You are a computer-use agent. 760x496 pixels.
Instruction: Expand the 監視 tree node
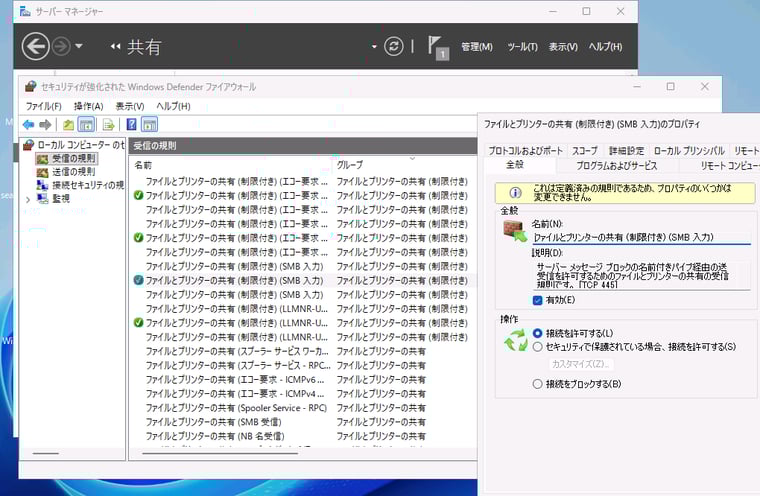click(28, 198)
